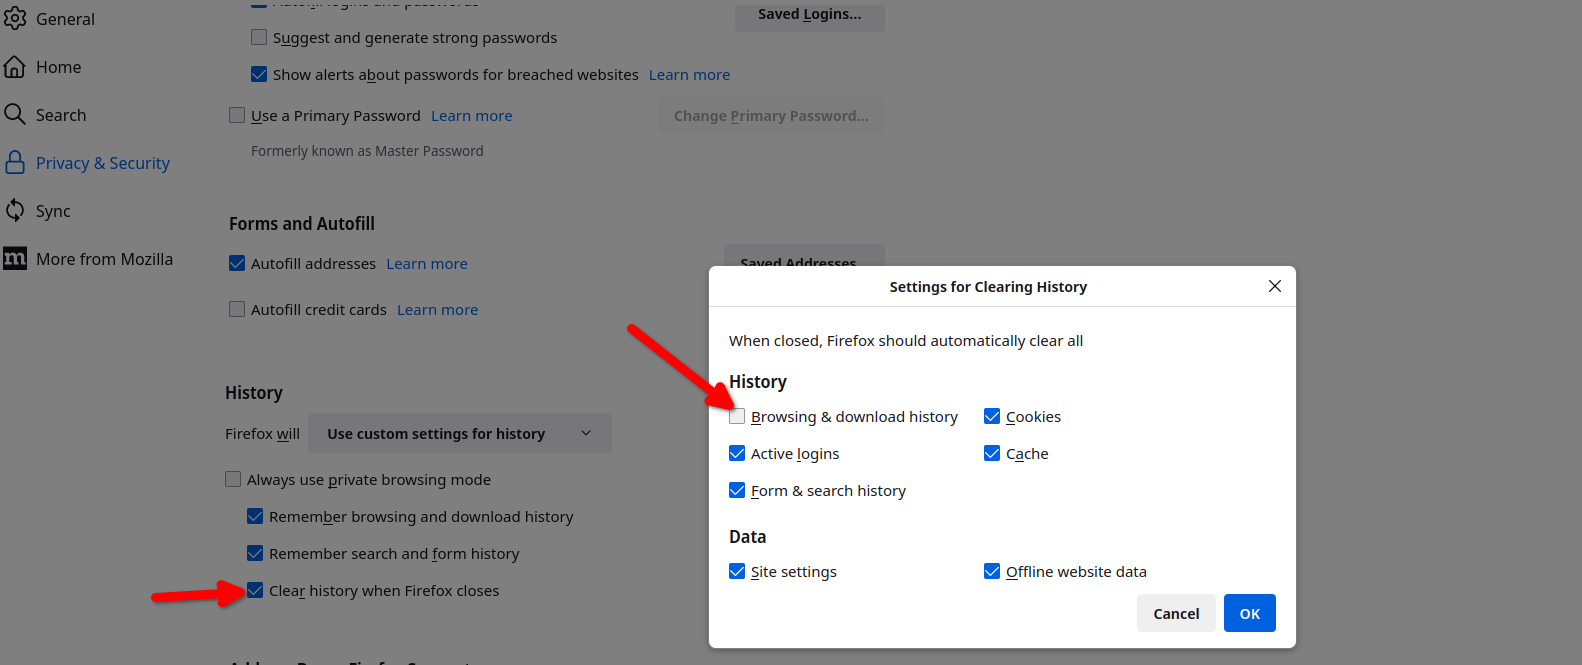
Task: Toggle Active logins checkbox
Action: tap(737, 453)
